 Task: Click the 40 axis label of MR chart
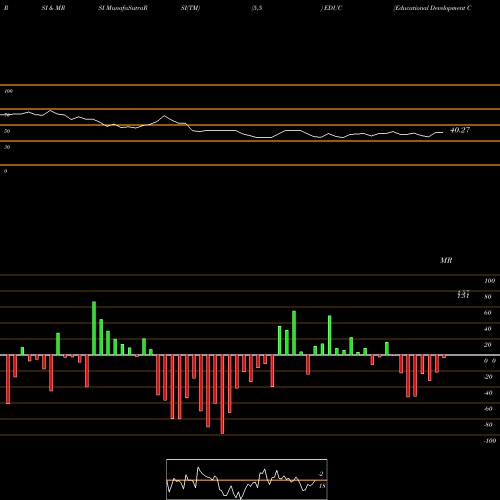pos(488,329)
